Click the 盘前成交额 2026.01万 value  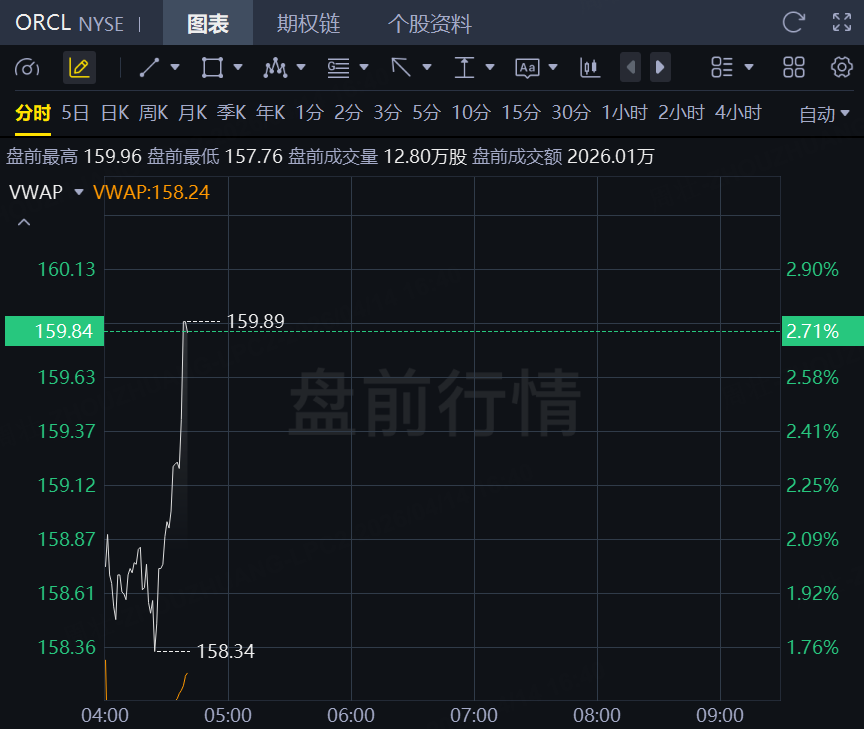pos(563,156)
